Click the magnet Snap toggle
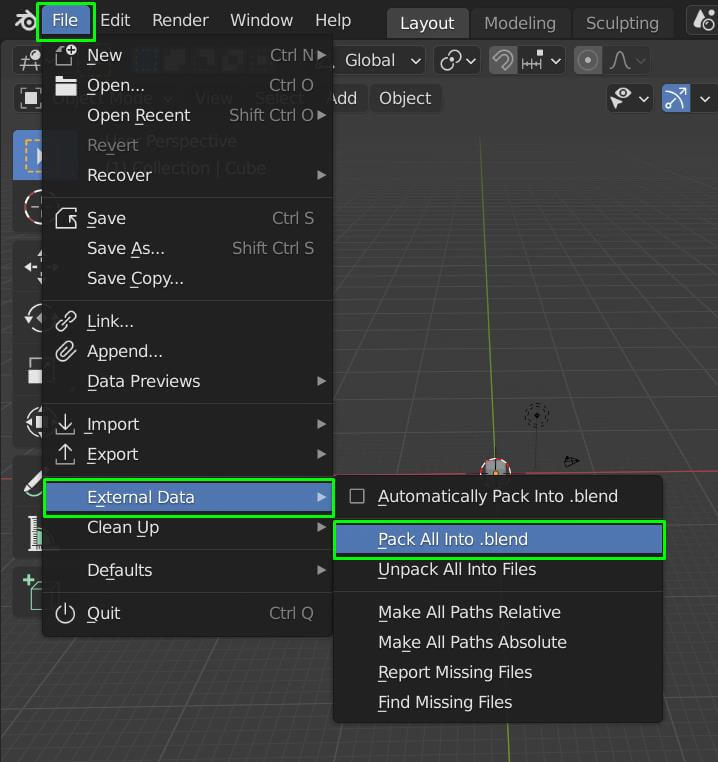The width and height of the screenshot is (718, 762). pos(503,60)
